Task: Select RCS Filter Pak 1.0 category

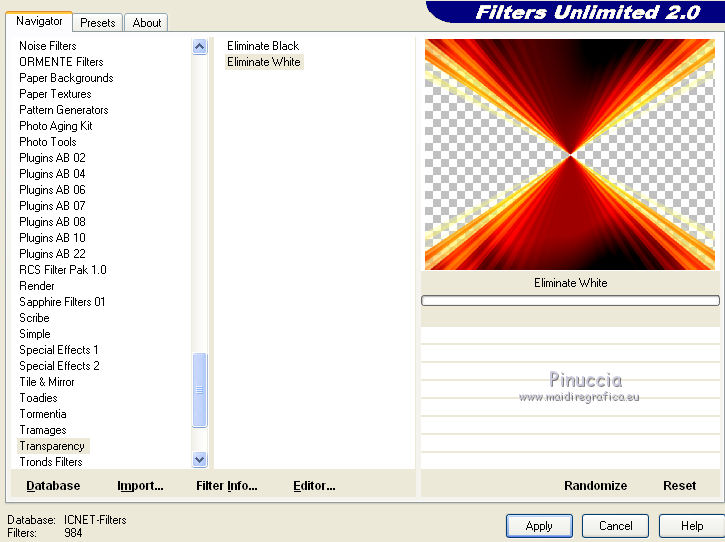Action: [62, 270]
